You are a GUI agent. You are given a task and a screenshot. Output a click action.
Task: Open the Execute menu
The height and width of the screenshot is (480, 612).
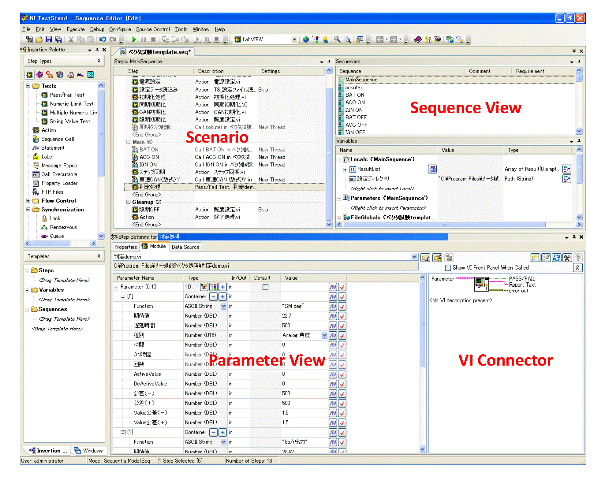coord(75,29)
